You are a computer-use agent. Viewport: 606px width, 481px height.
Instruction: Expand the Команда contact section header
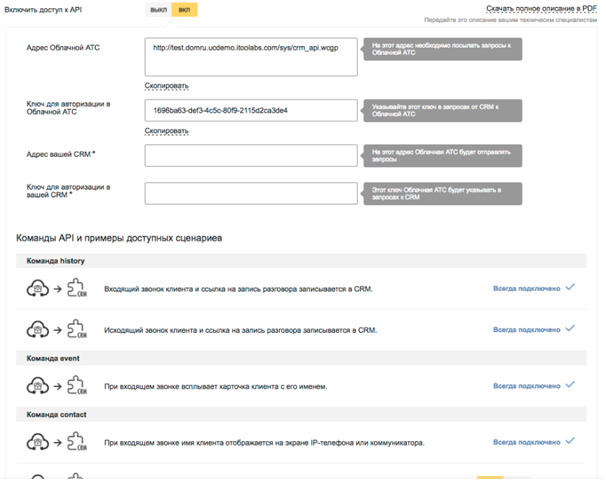57,414
